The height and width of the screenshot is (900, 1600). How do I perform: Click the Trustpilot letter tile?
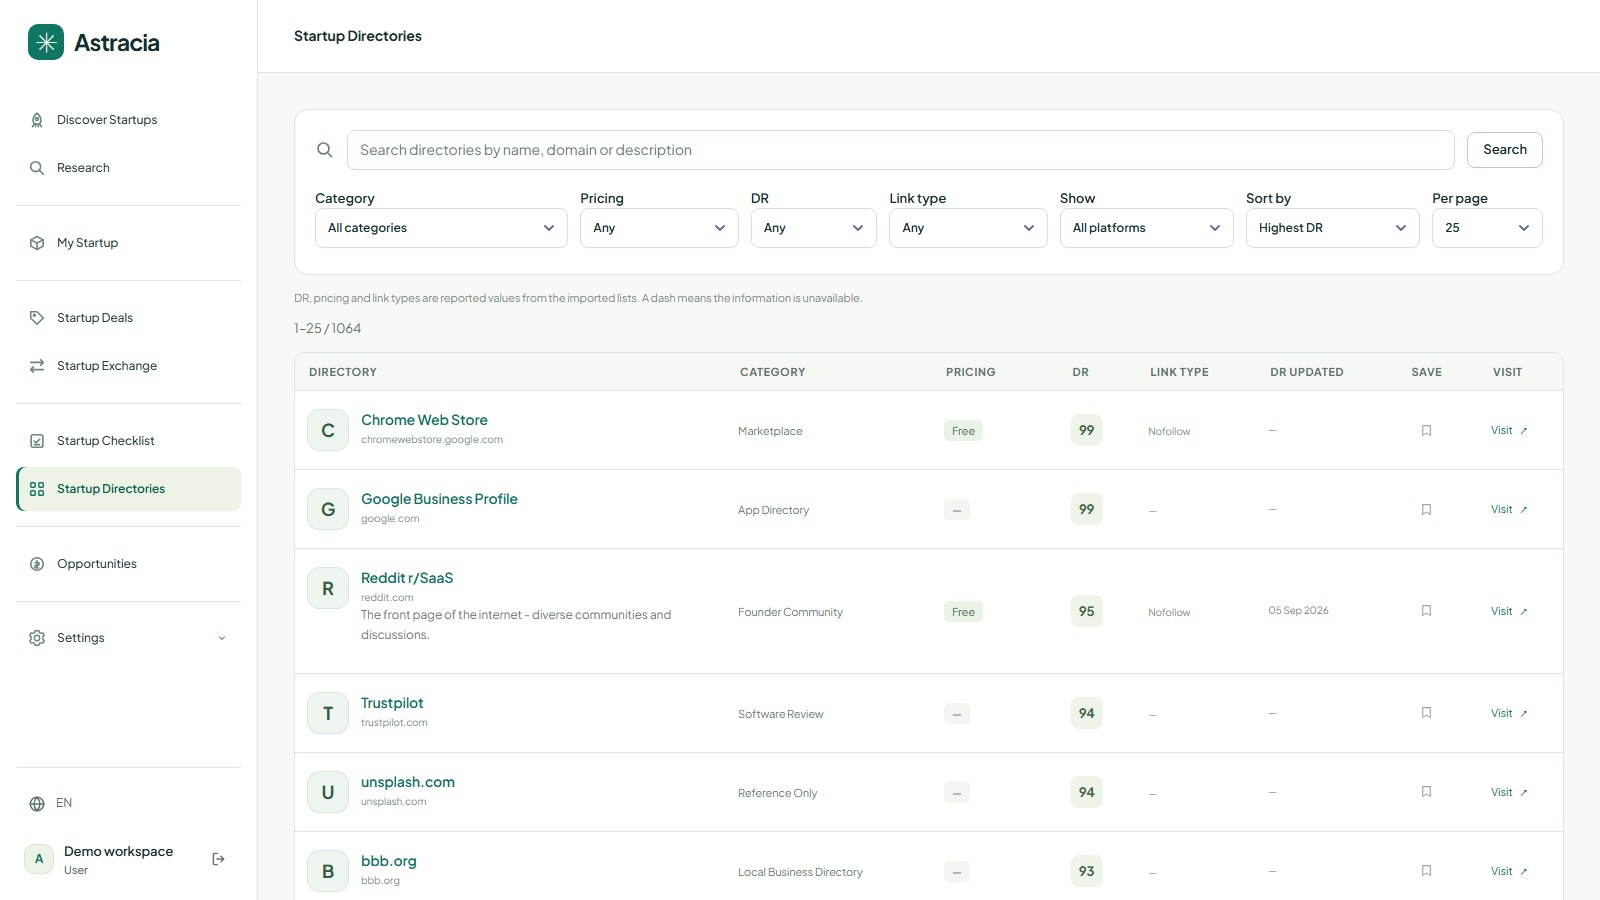click(328, 713)
